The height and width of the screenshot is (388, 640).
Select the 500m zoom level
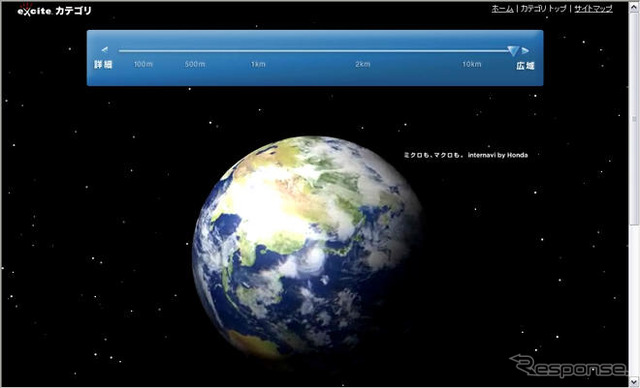pos(195,64)
